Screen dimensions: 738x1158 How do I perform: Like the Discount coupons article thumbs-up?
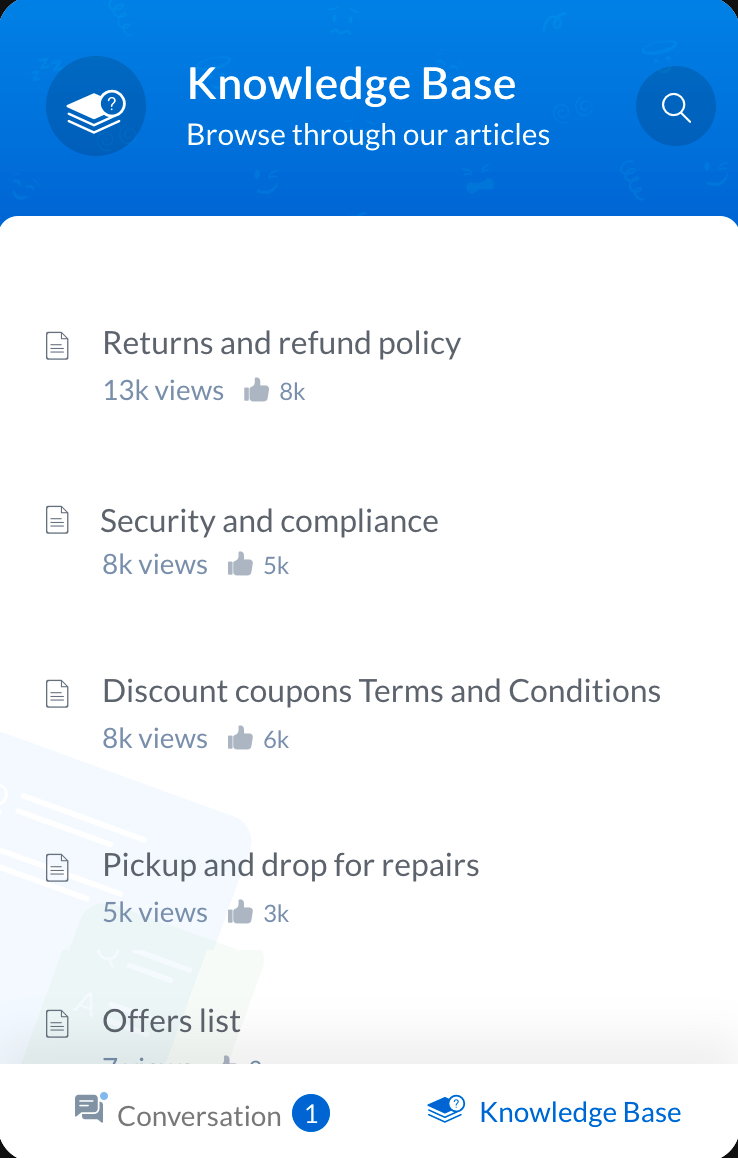(x=240, y=739)
